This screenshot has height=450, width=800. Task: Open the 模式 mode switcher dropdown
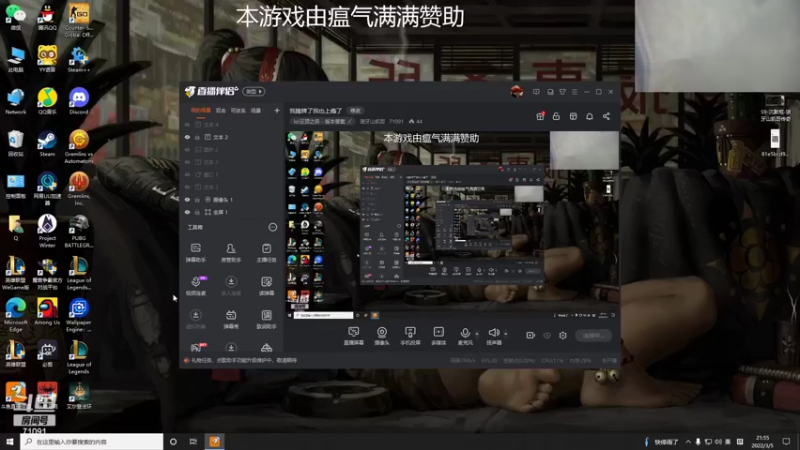point(254,91)
